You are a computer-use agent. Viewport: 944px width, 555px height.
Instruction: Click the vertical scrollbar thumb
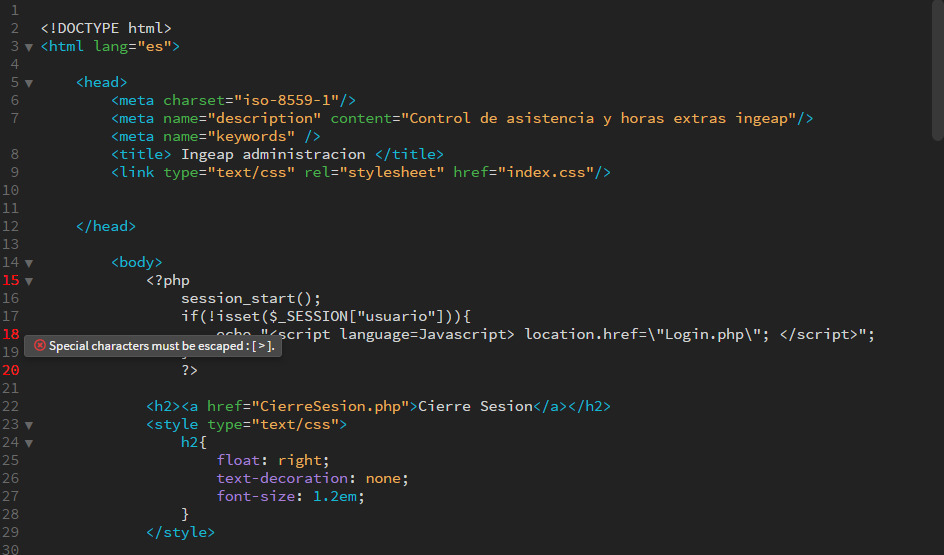coord(937,70)
